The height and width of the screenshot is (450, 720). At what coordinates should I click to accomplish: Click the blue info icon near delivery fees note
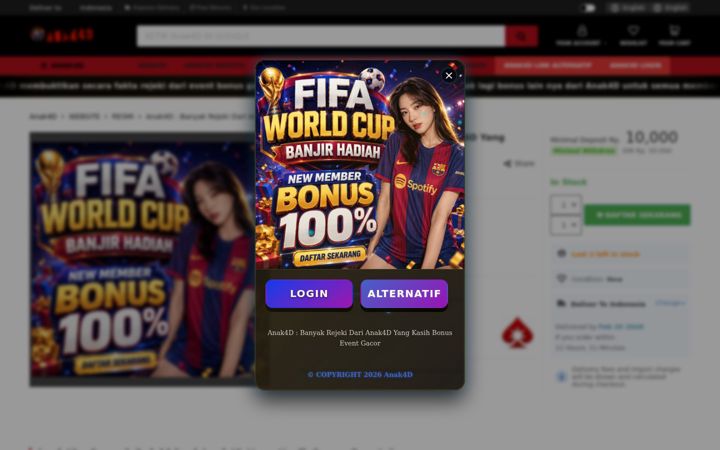[561, 377]
